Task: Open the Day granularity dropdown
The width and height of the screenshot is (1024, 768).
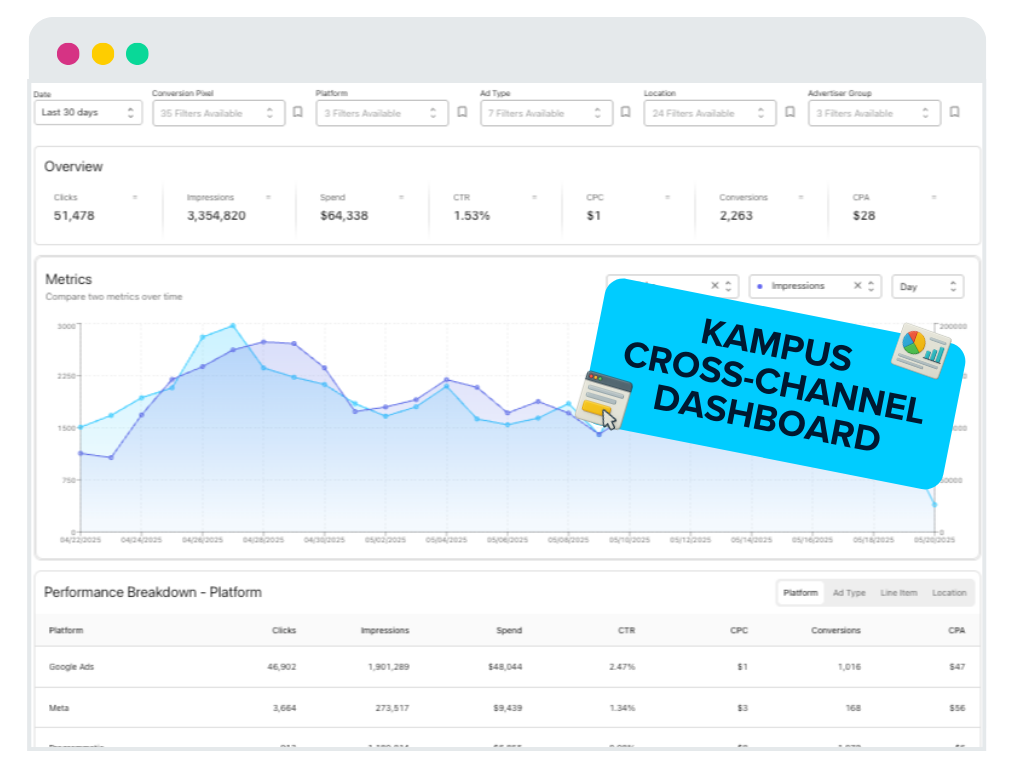Action: 928,287
